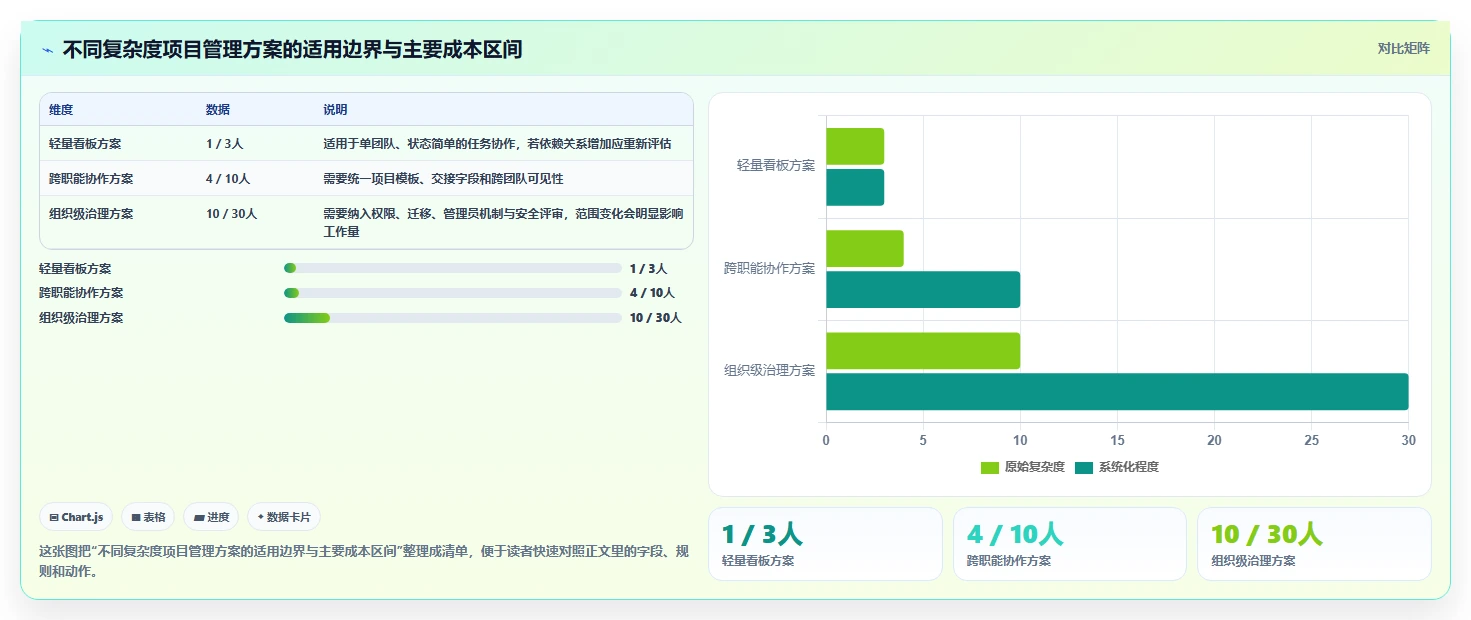Click the 10 / 30人 table cell
Screen dimensions: 1471x620
231,213
